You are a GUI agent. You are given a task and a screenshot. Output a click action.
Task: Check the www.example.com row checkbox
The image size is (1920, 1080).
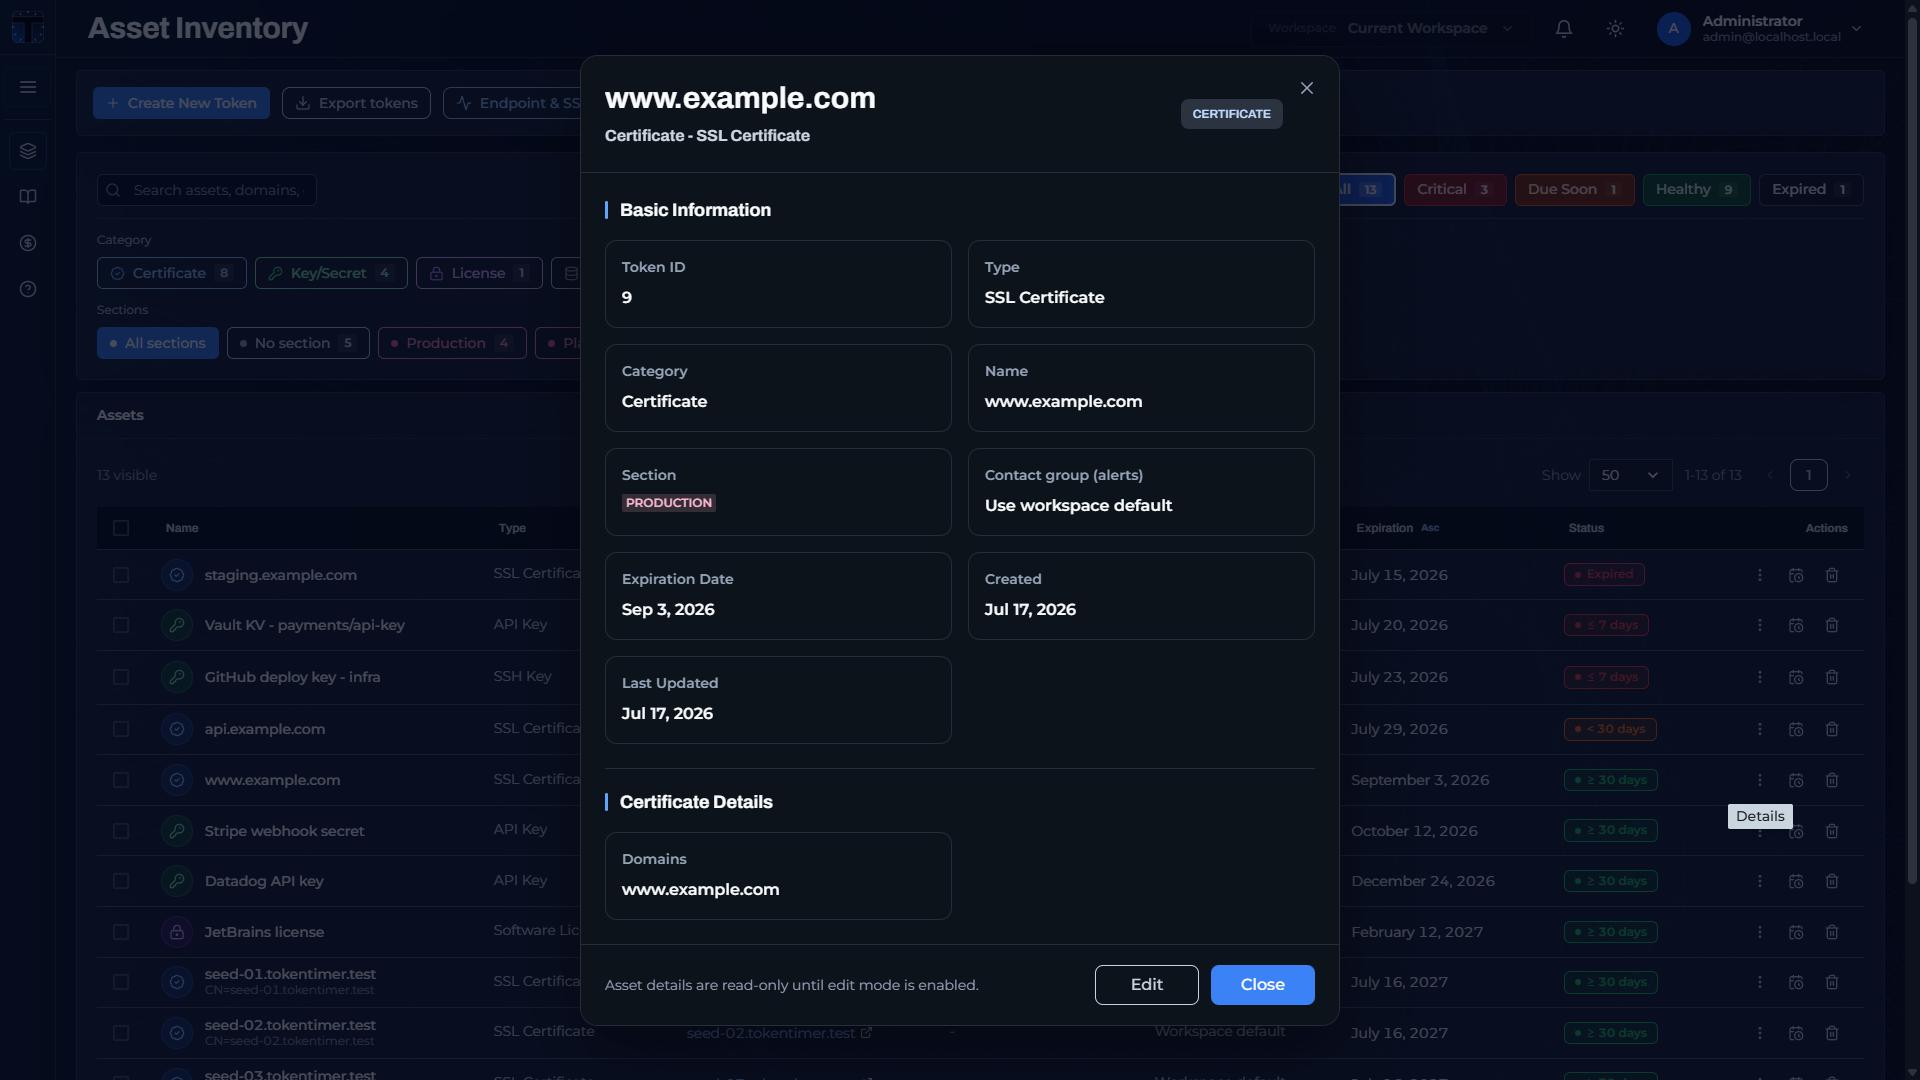(121, 780)
